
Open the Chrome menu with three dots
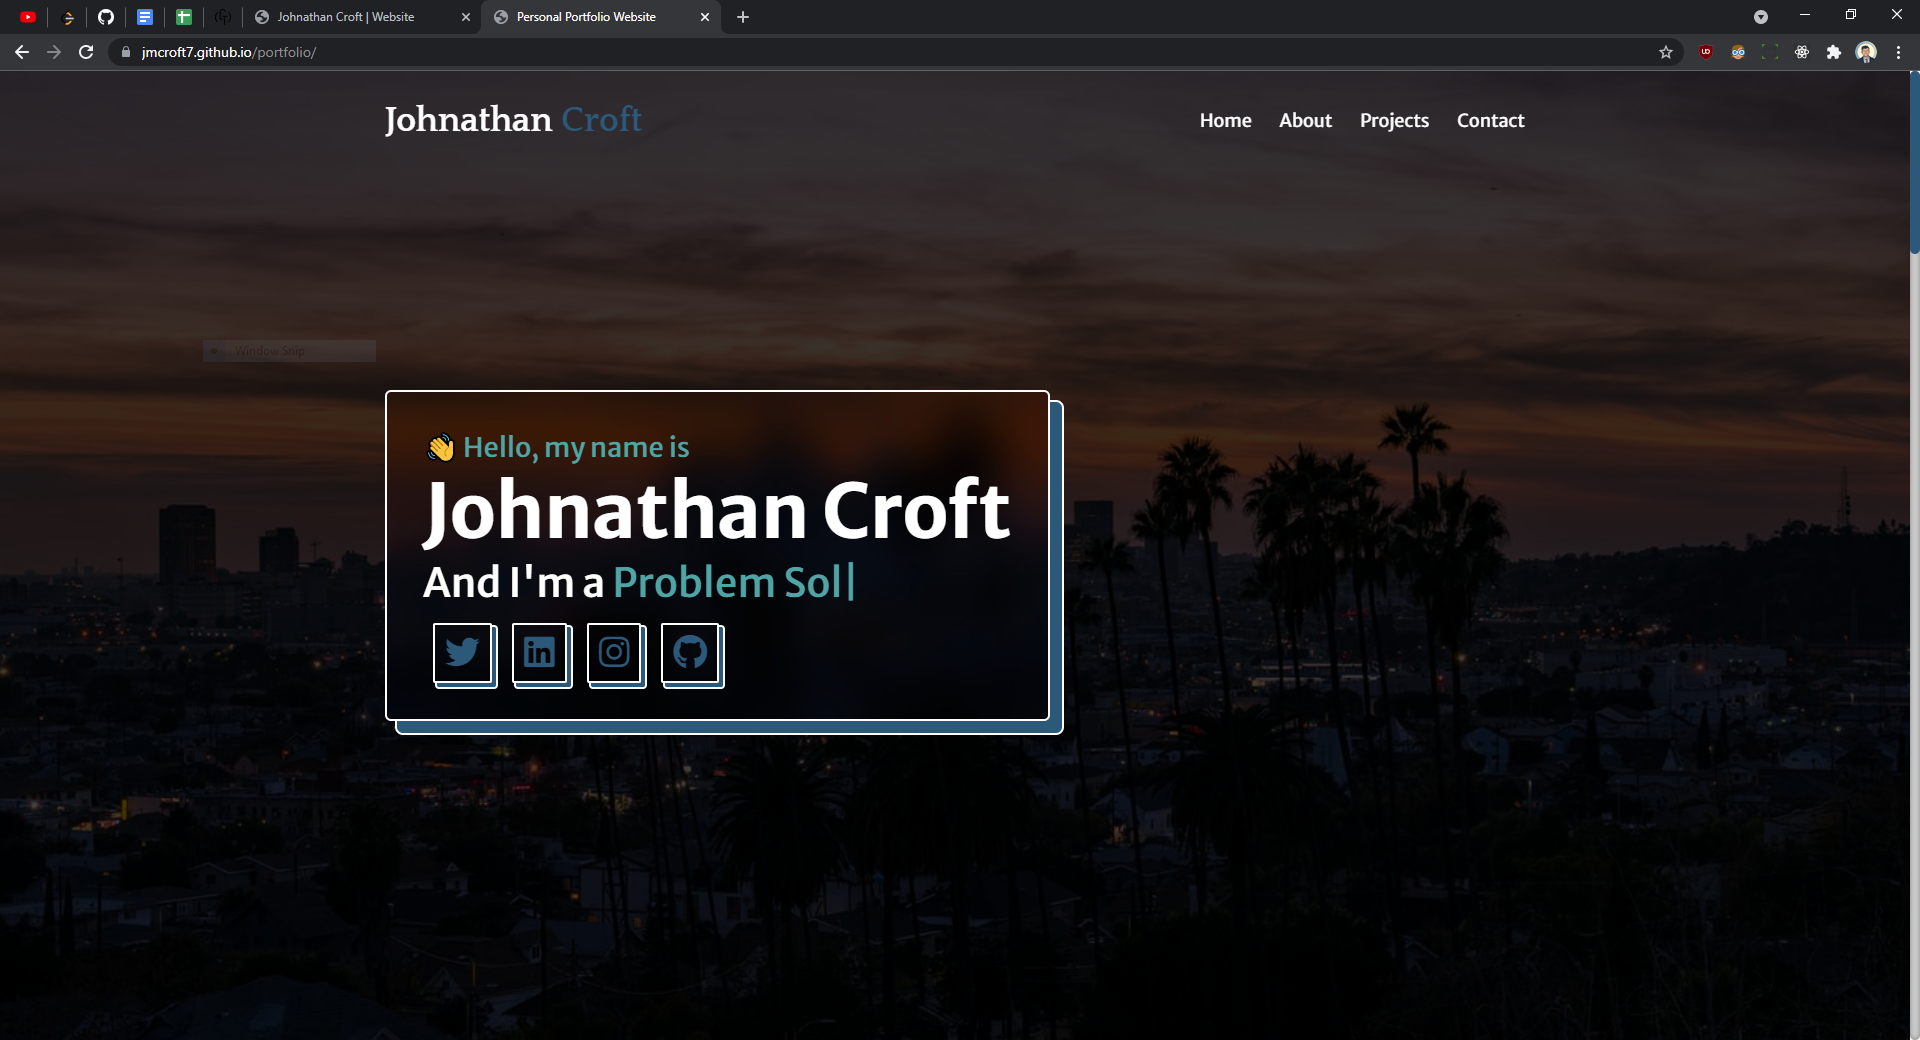click(1898, 52)
